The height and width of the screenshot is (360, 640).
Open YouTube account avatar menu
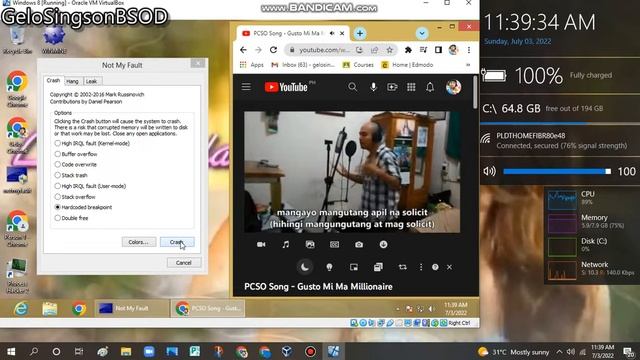click(x=453, y=87)
